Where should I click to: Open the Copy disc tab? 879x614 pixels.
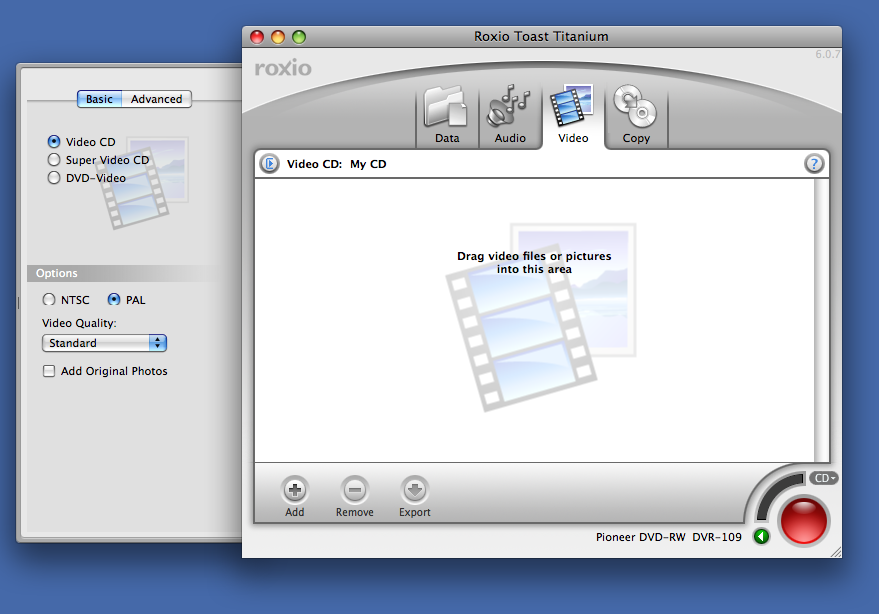tap(636, 115)
